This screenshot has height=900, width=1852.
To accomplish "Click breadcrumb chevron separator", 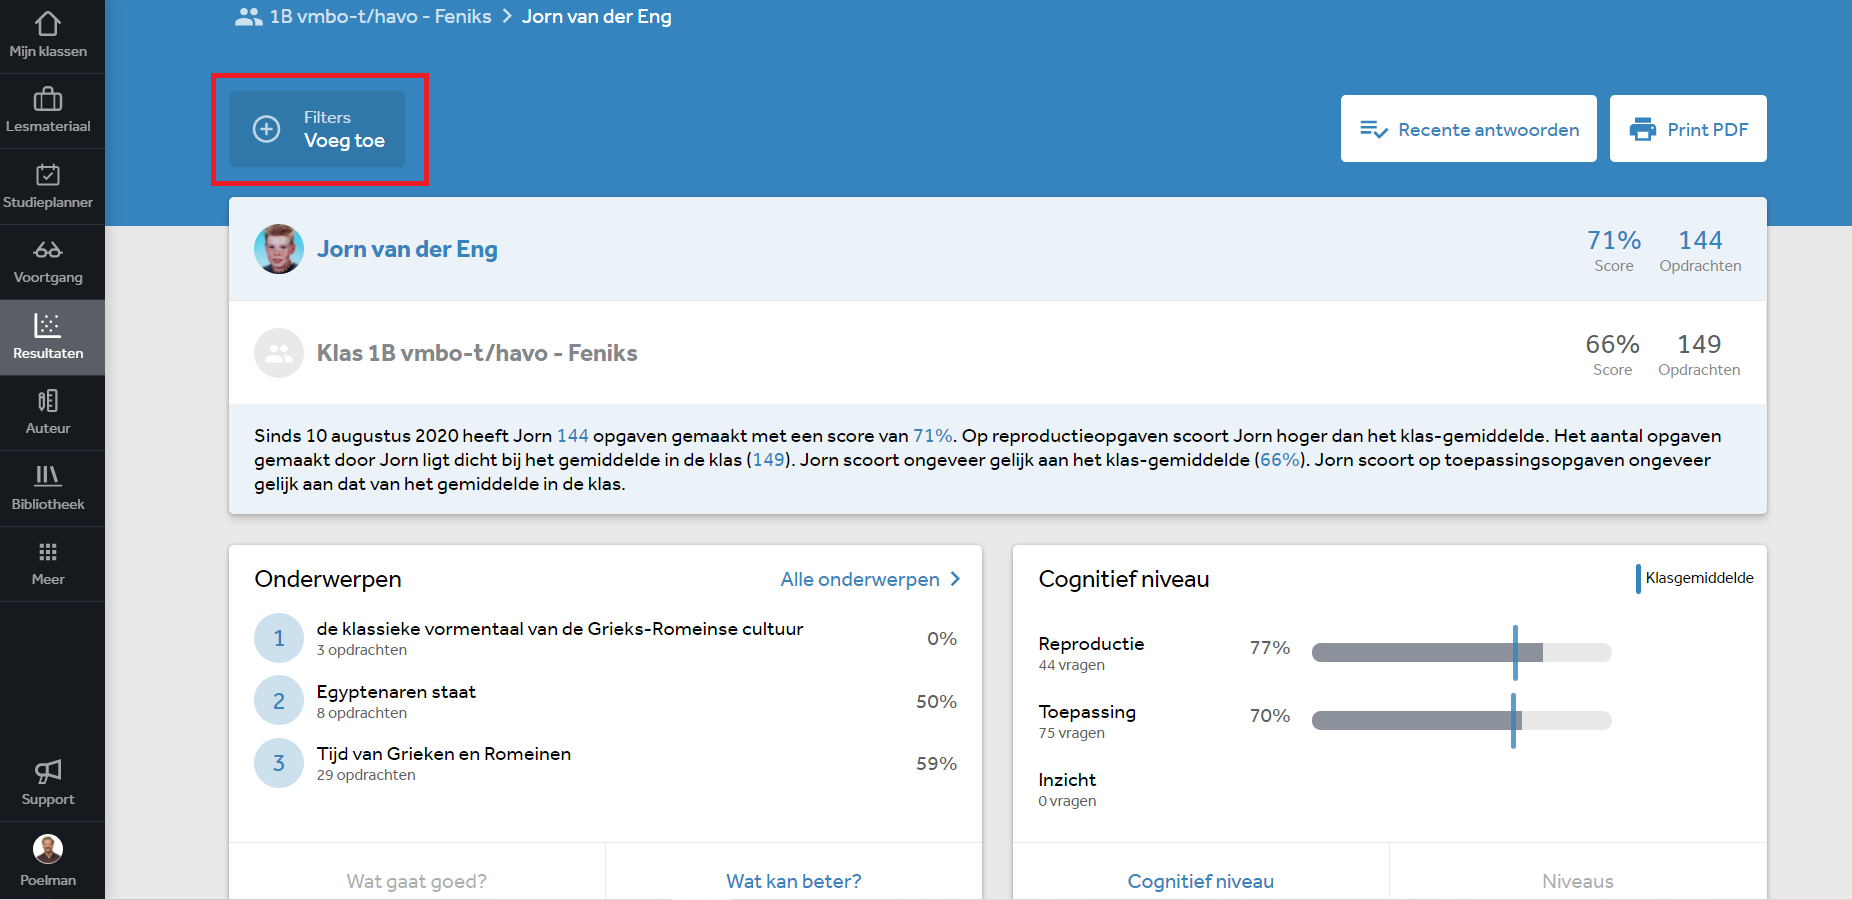I will [507, 17].
